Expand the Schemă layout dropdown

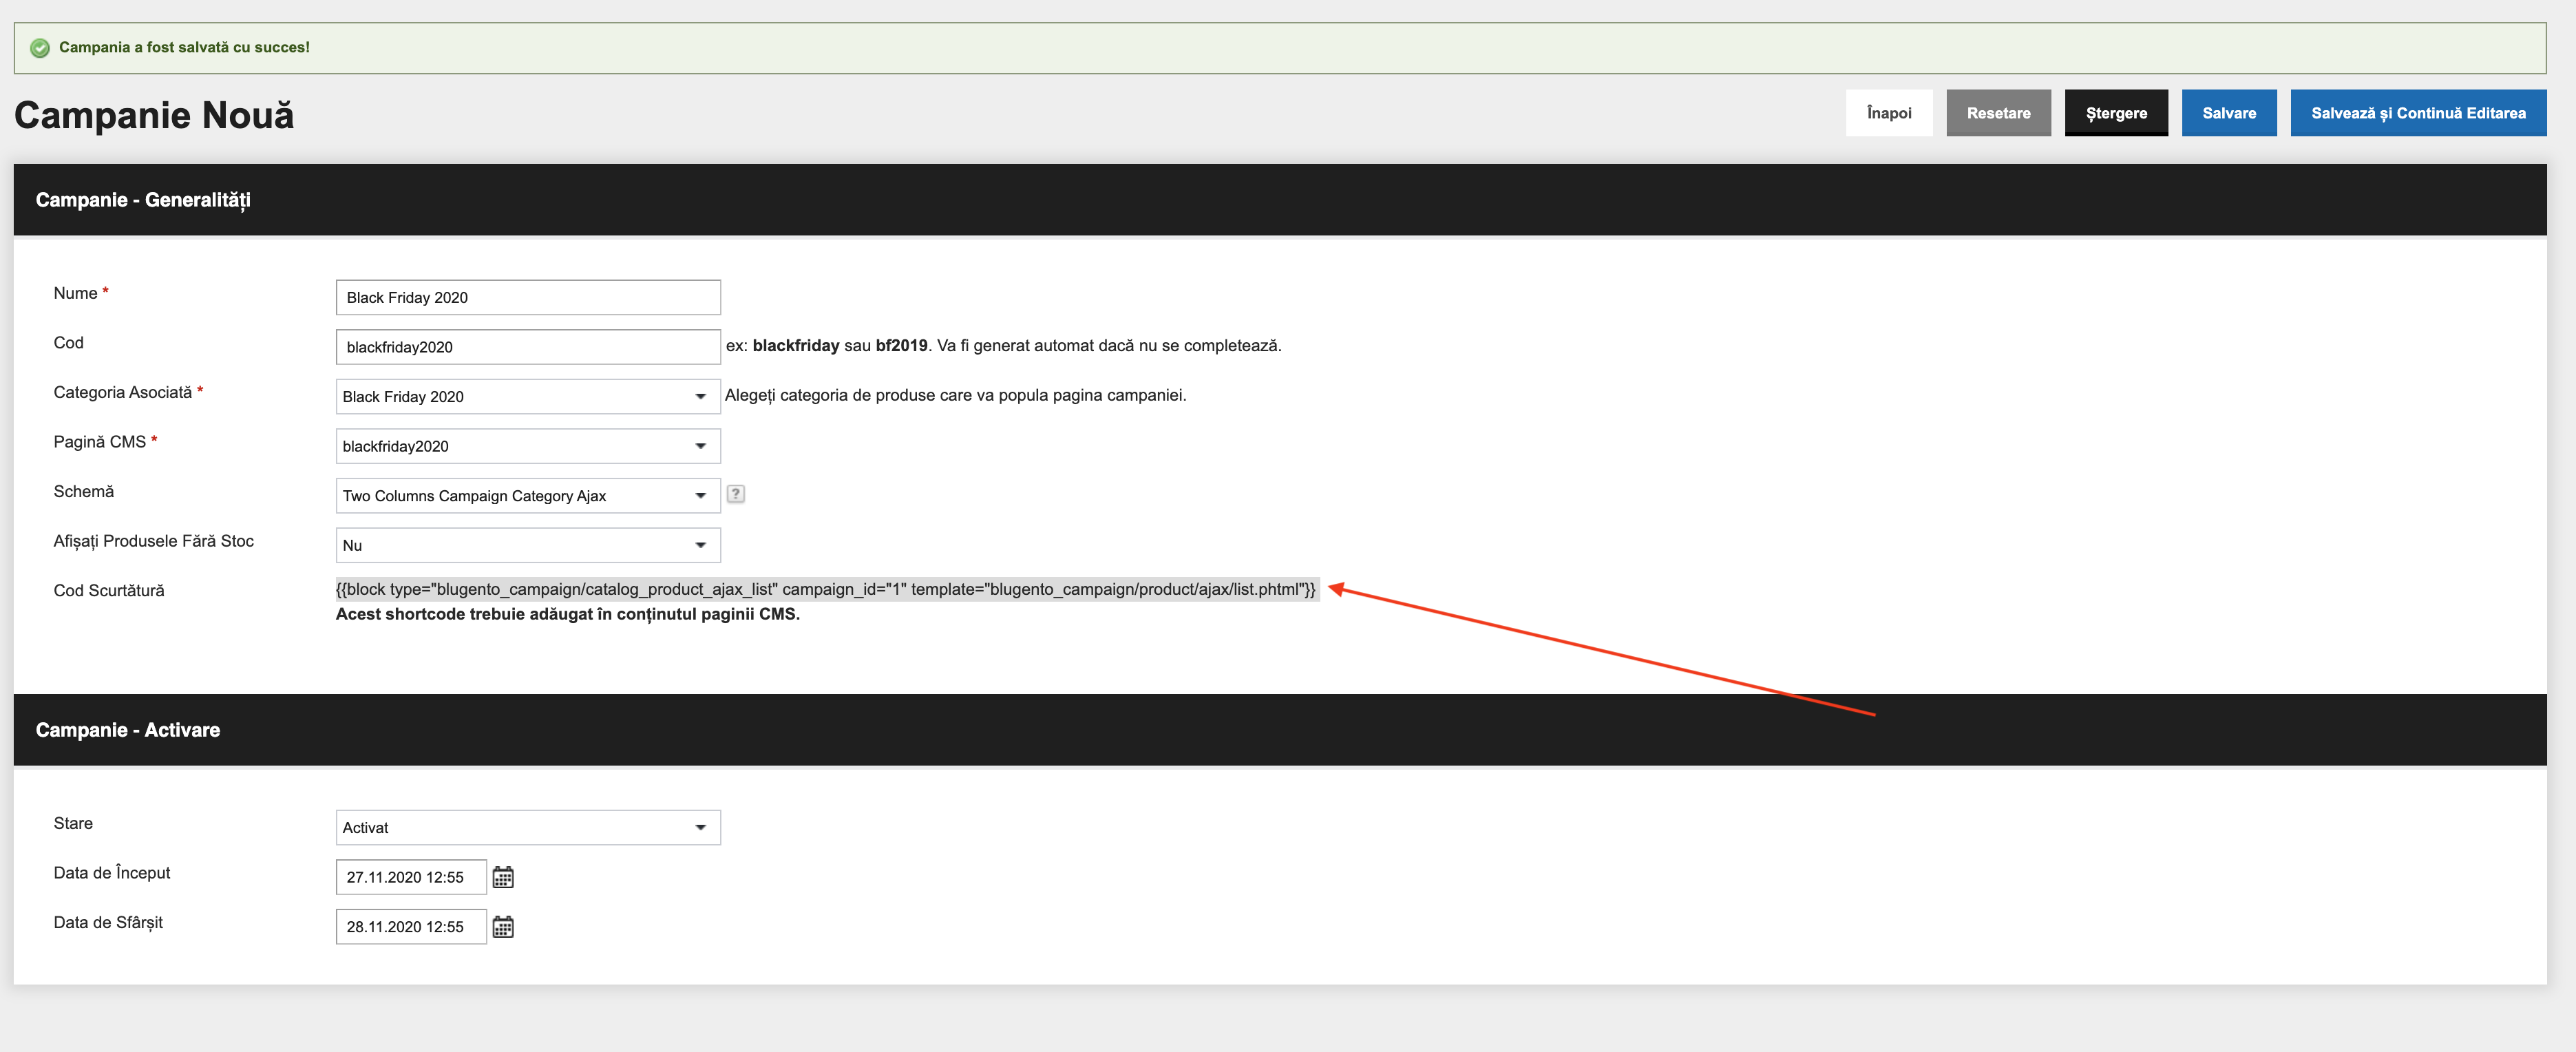[x=528, y=496]
